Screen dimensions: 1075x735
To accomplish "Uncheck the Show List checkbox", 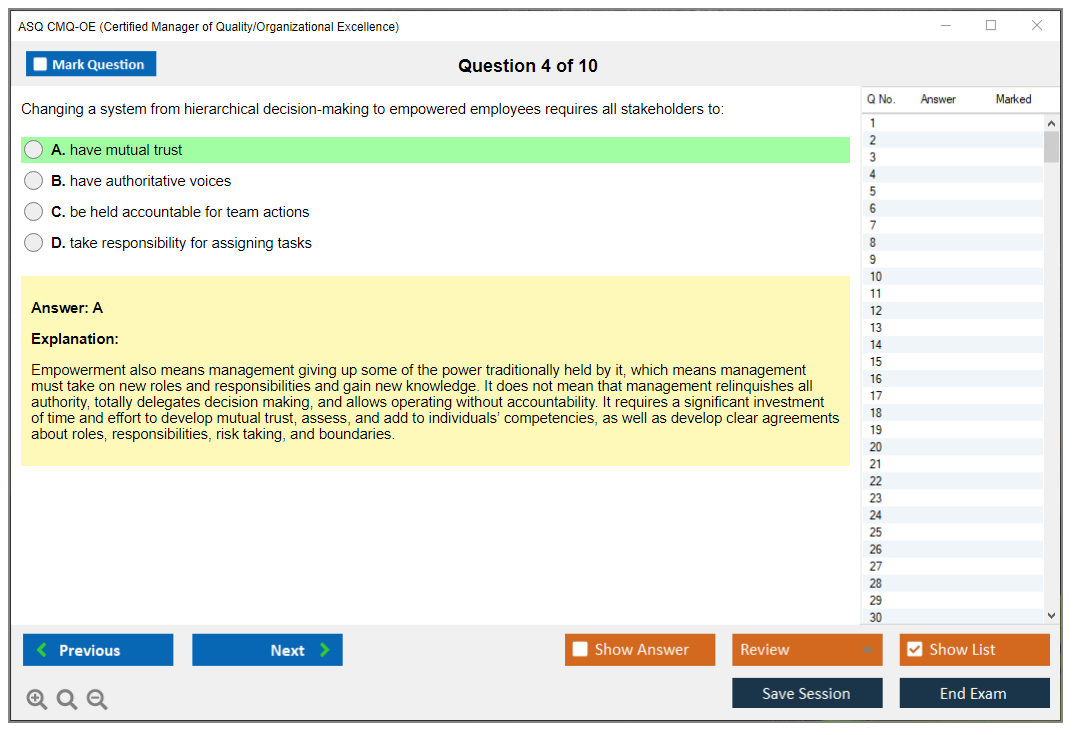I will 914,650.
